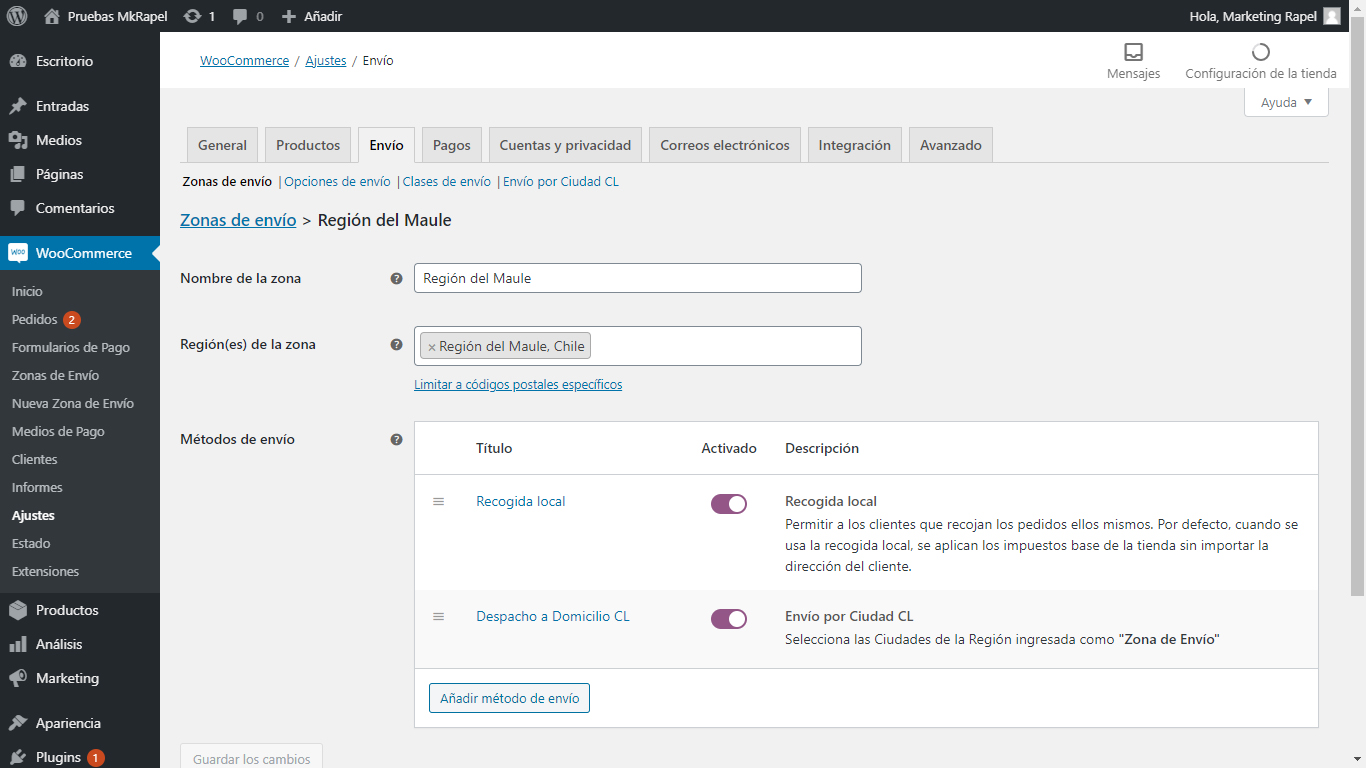Open the Correos electrónicos tab
The image size is (1366, 768).
coord(725,145)
